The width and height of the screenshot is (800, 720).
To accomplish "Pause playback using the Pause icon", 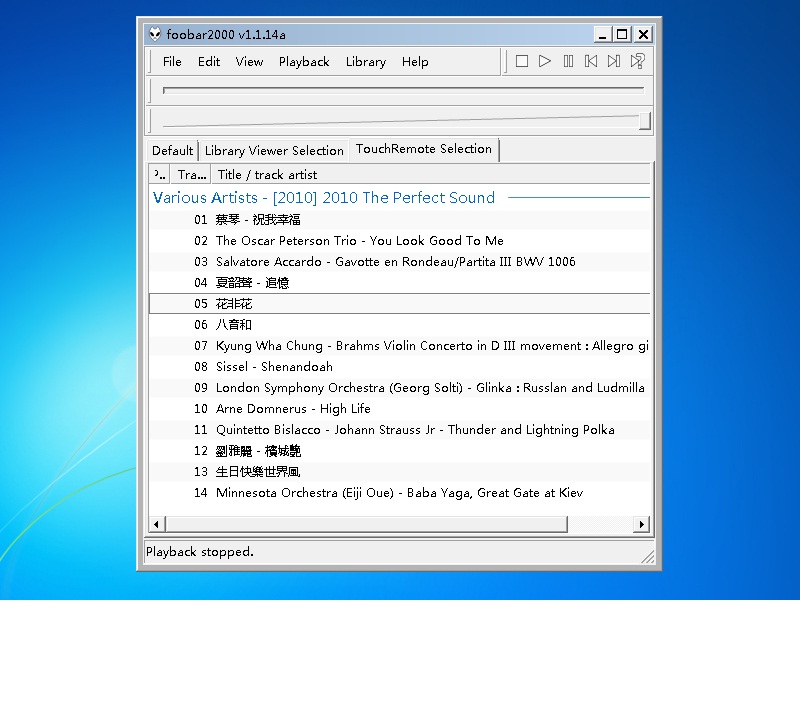I will (x=568, y=62).
